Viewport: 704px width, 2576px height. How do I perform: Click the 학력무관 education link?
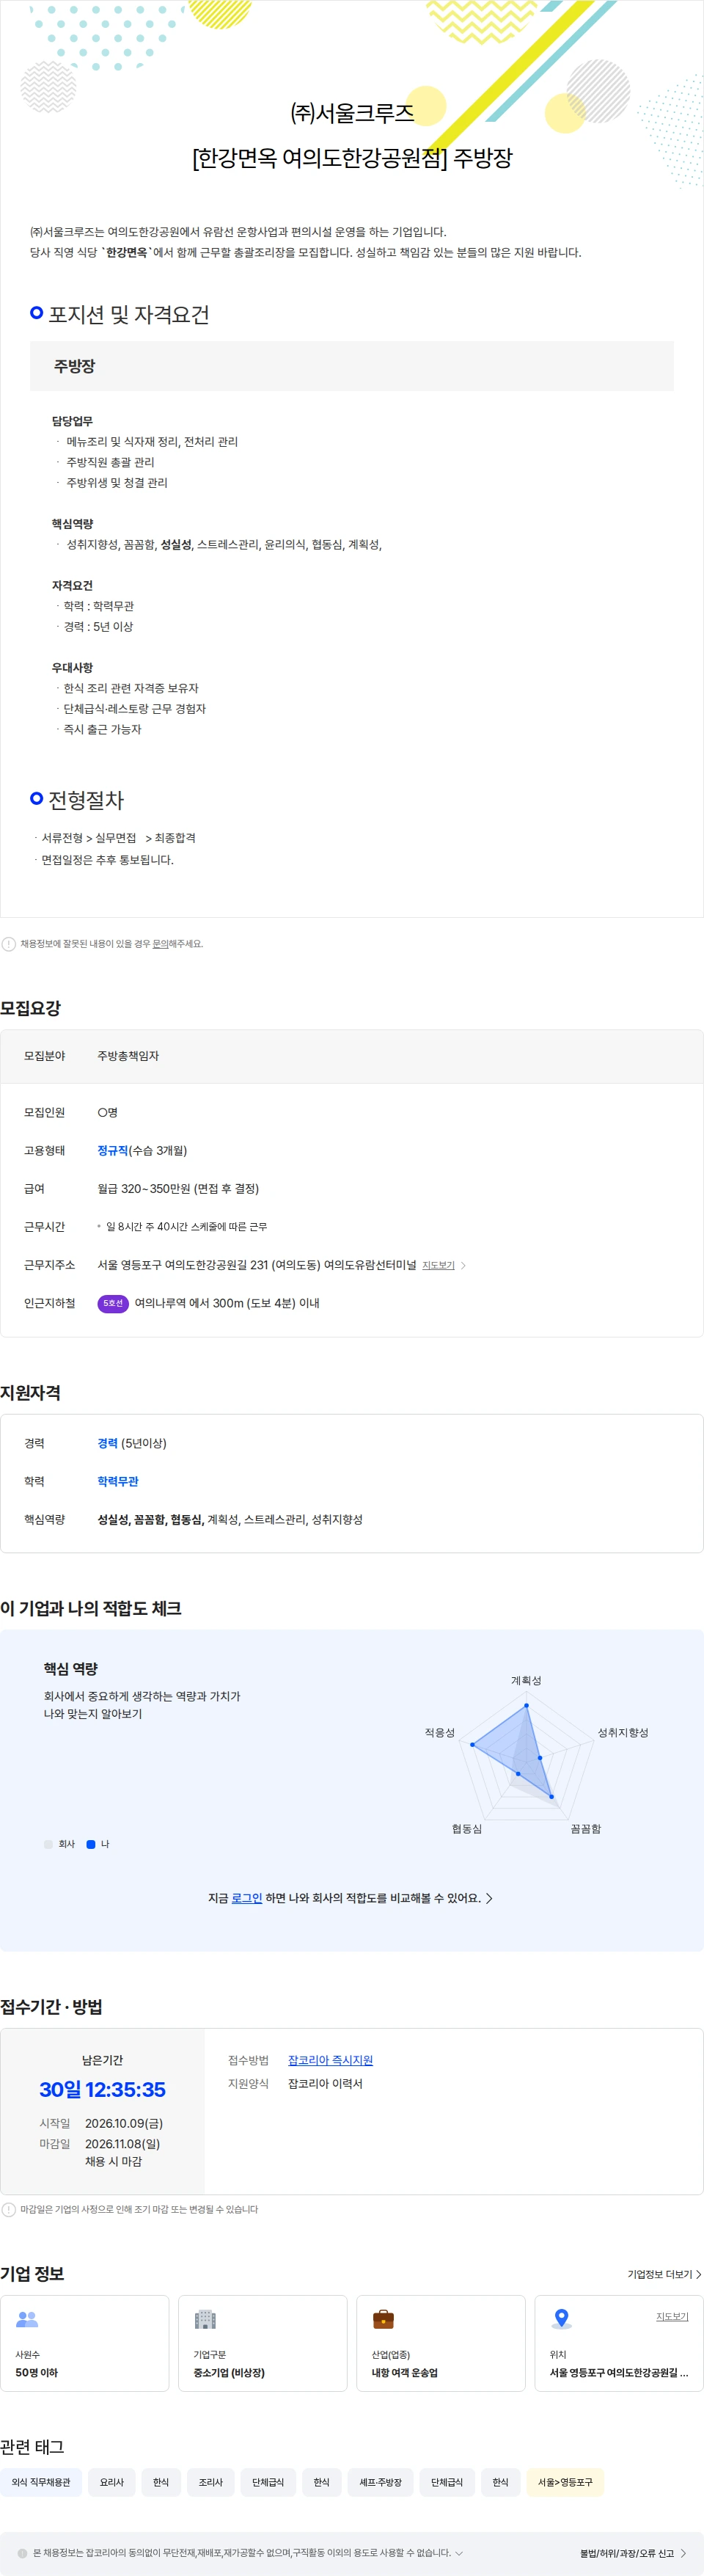[x=118, y=1481]
